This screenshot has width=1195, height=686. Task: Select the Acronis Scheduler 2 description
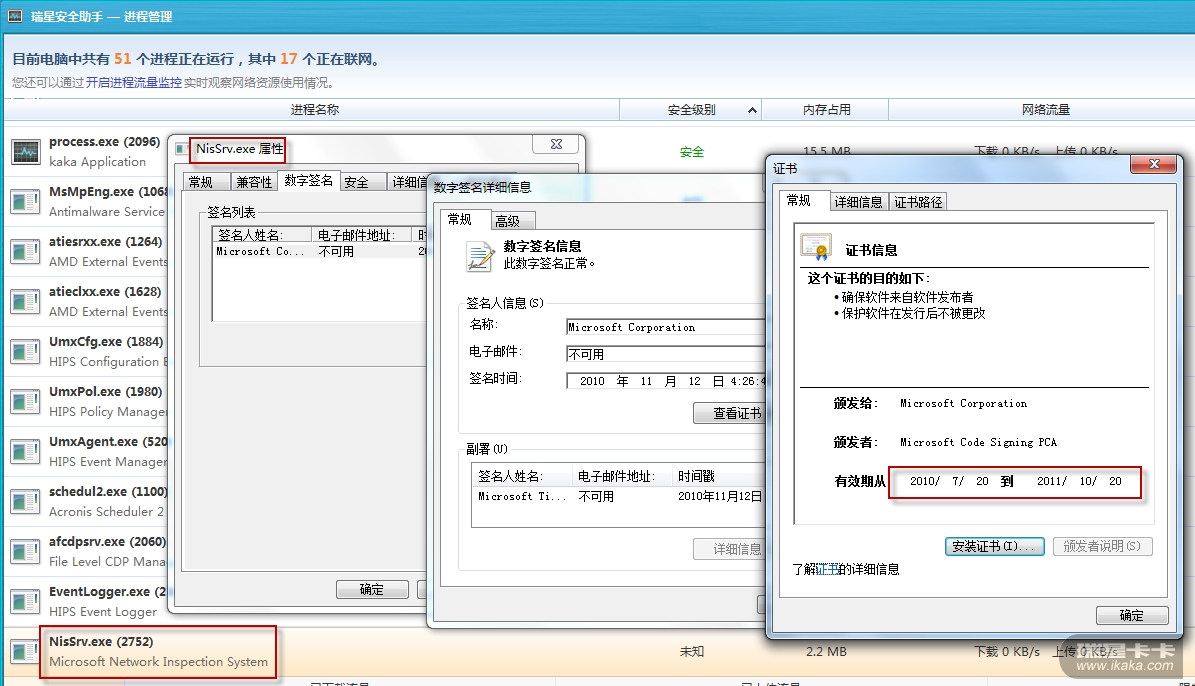click(x=106, y=511)
